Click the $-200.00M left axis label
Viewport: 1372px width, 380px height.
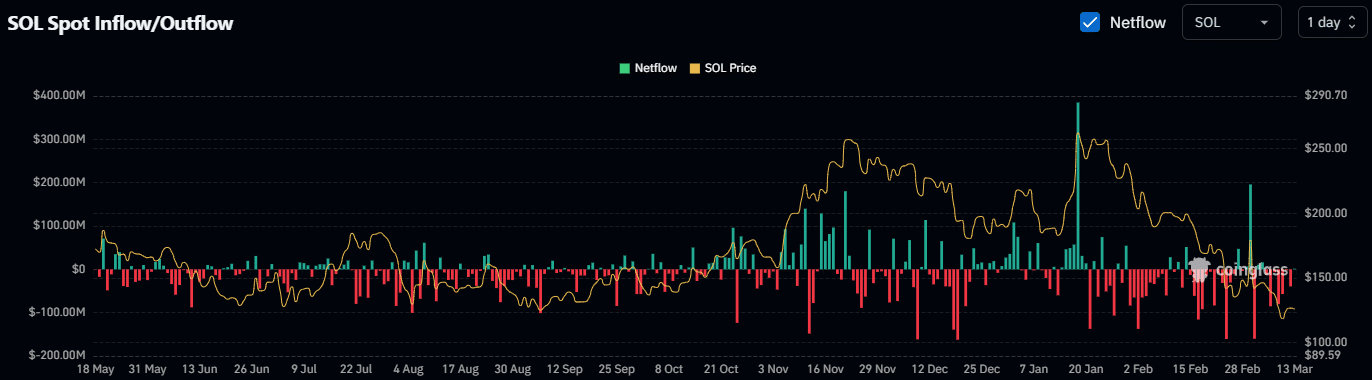click(57, 355)
